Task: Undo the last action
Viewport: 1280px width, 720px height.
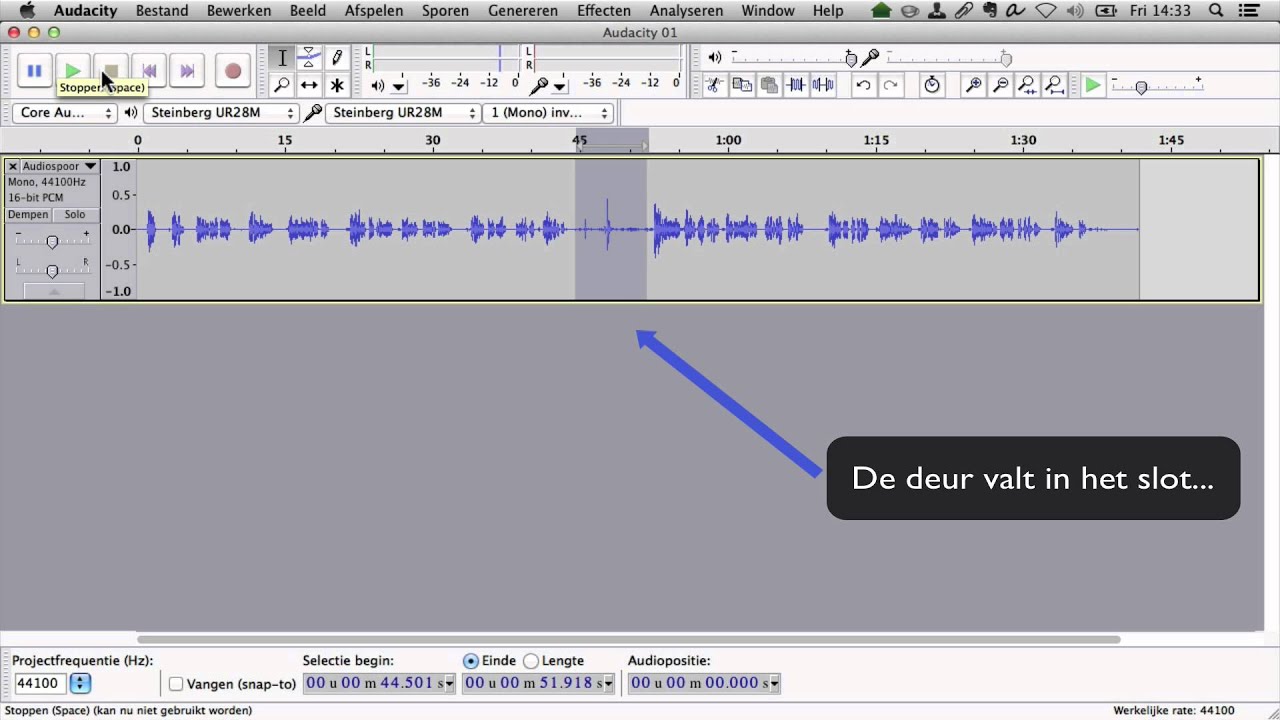Action: pyautogui.click(x=863, y=85)
